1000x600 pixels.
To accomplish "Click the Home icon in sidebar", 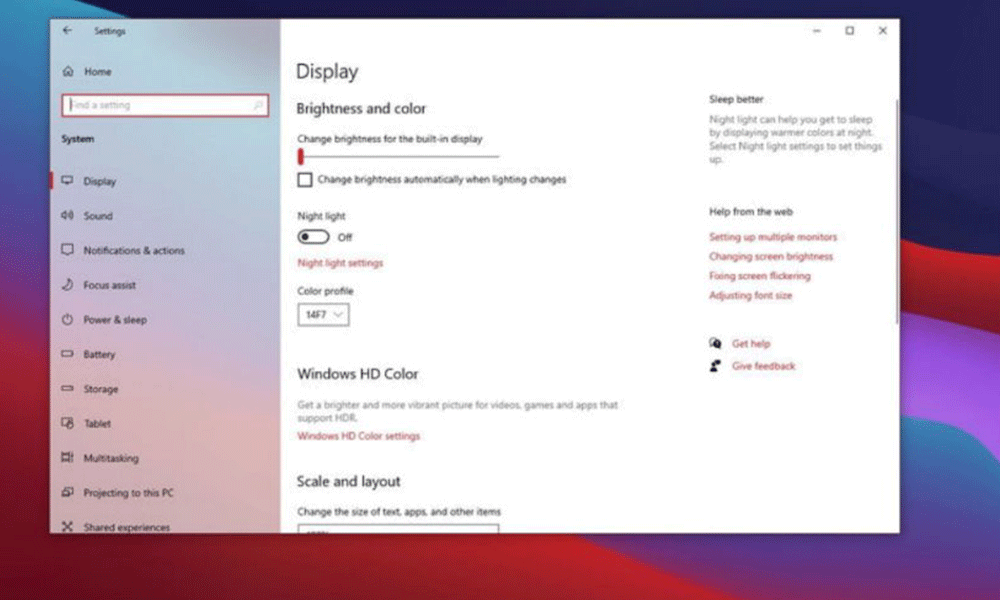I will pyautogui.click(x=68, y=72).
